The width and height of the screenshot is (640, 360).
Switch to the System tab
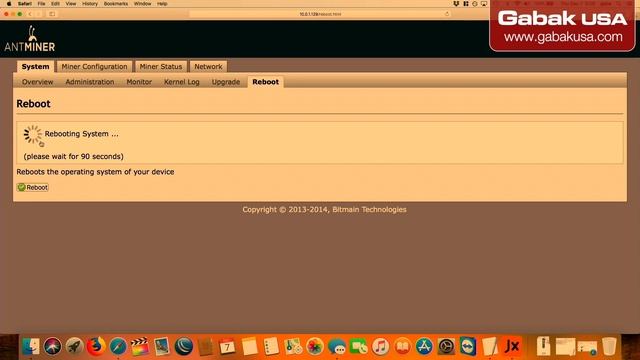coord(36,67)
